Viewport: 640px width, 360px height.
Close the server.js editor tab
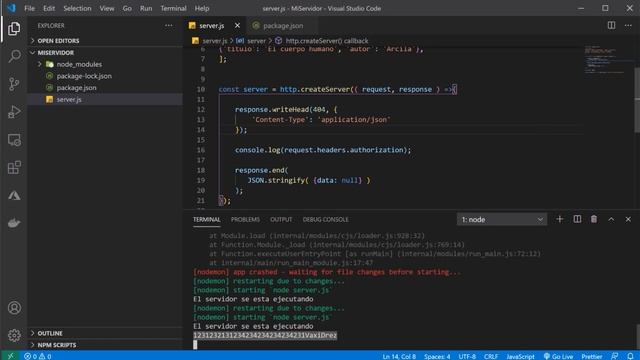(x=237, y=25)
